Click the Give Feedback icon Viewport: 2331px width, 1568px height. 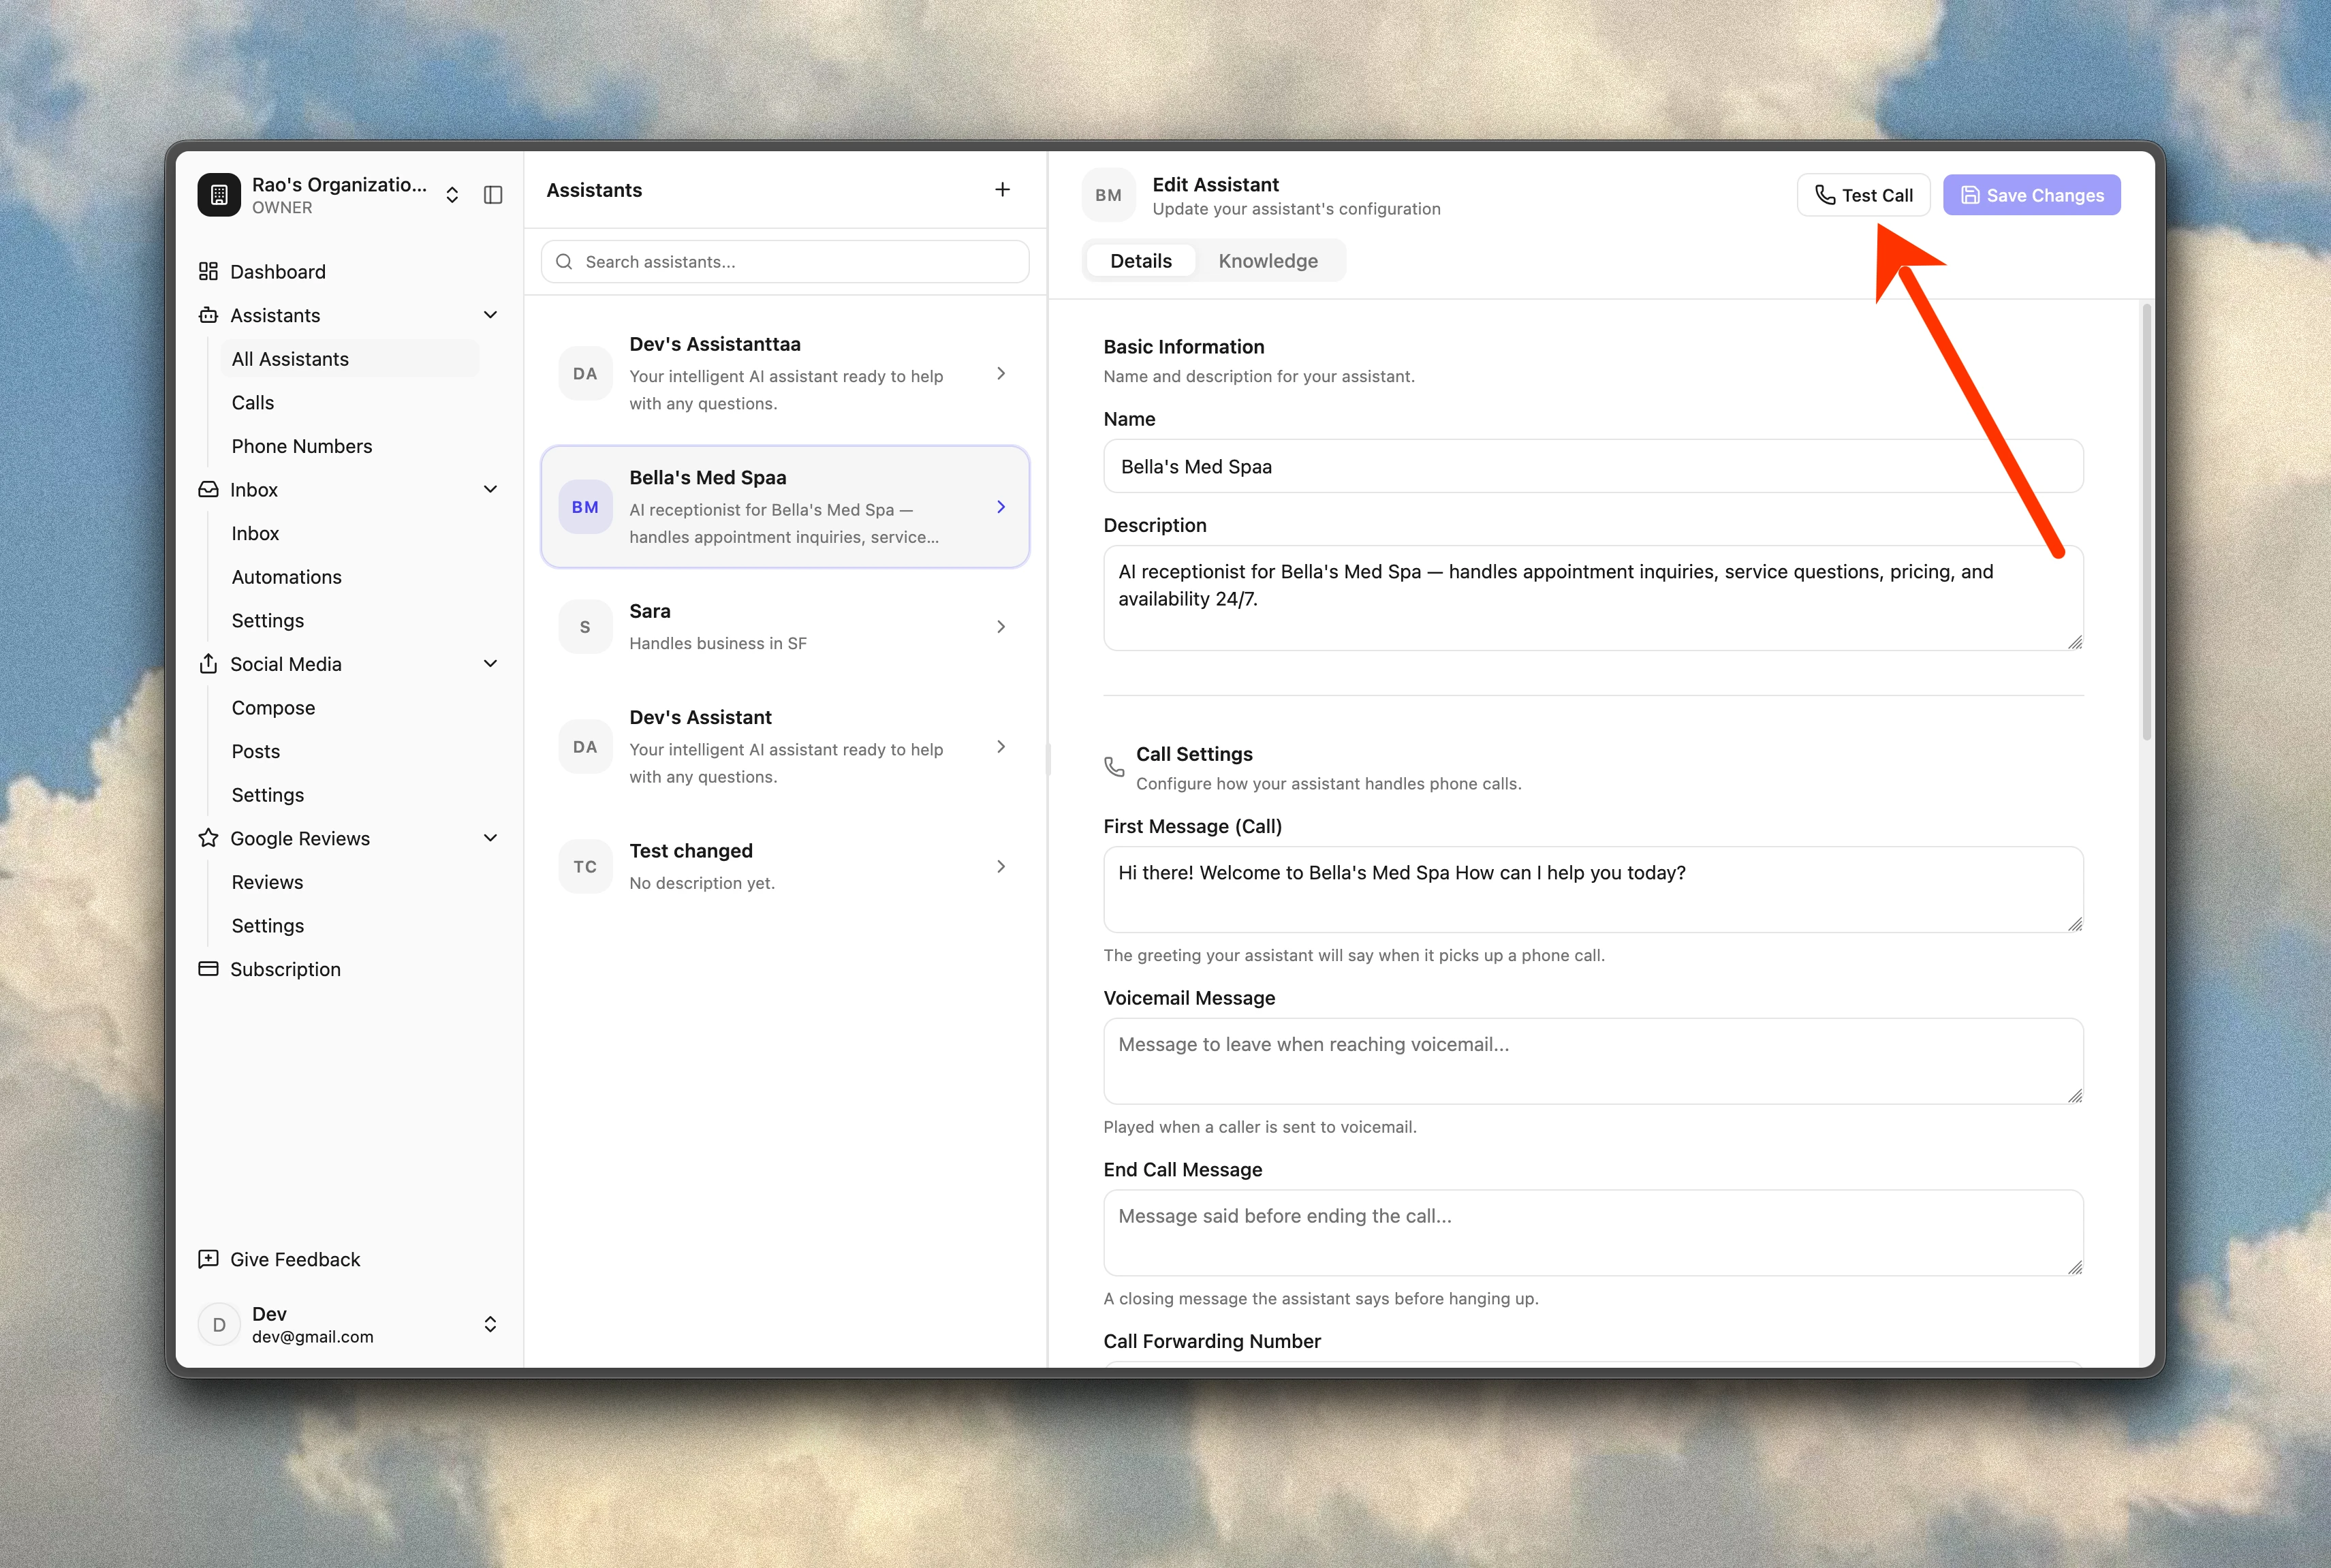[x=208, y=1258]
